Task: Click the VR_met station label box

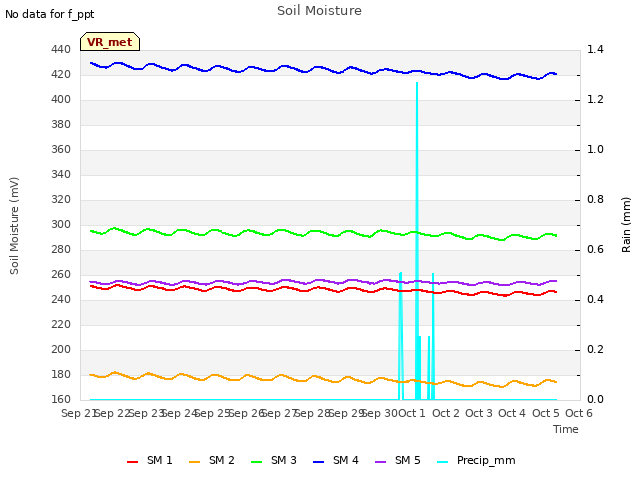Action: [x=110, y=42]
